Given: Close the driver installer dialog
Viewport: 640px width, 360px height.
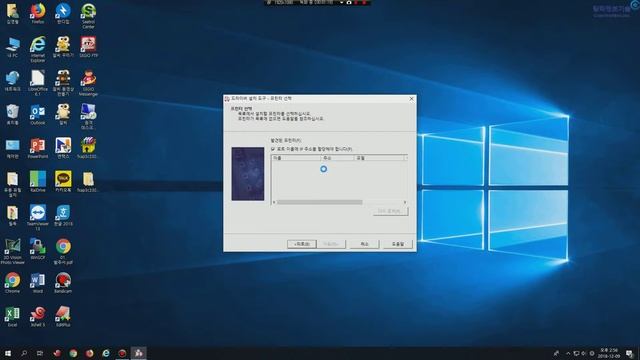Looking at the screenshot, I should tap(411, 99).
